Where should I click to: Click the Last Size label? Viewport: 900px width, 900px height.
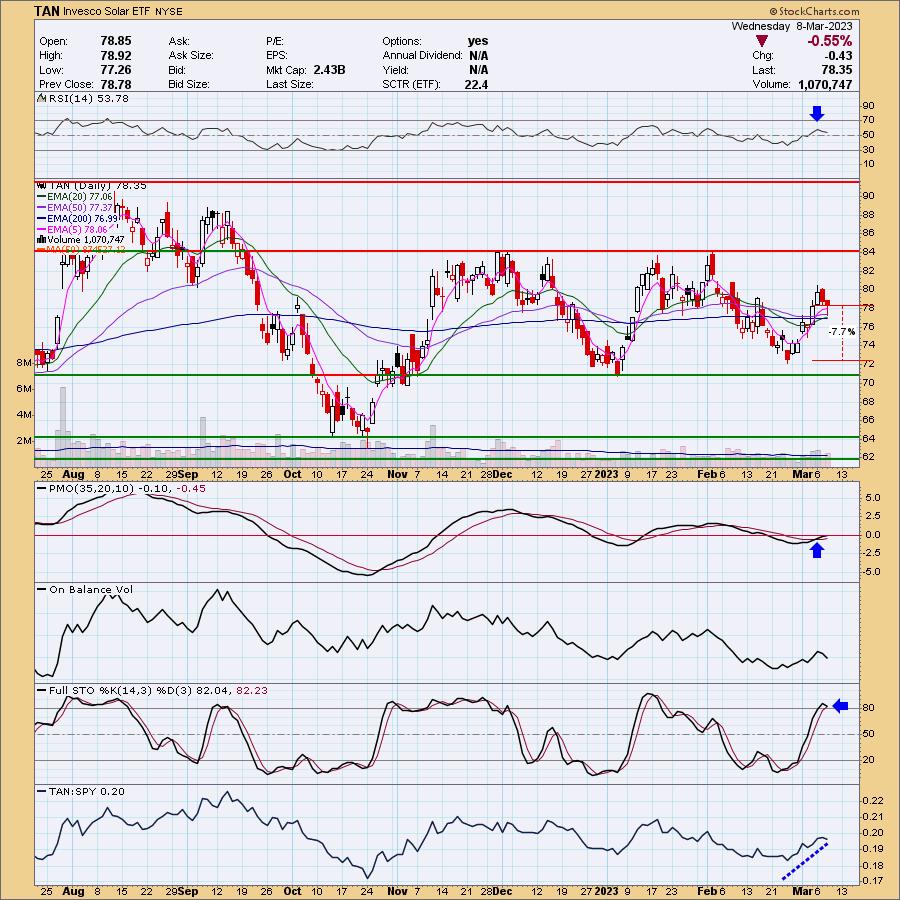point(290,84)
